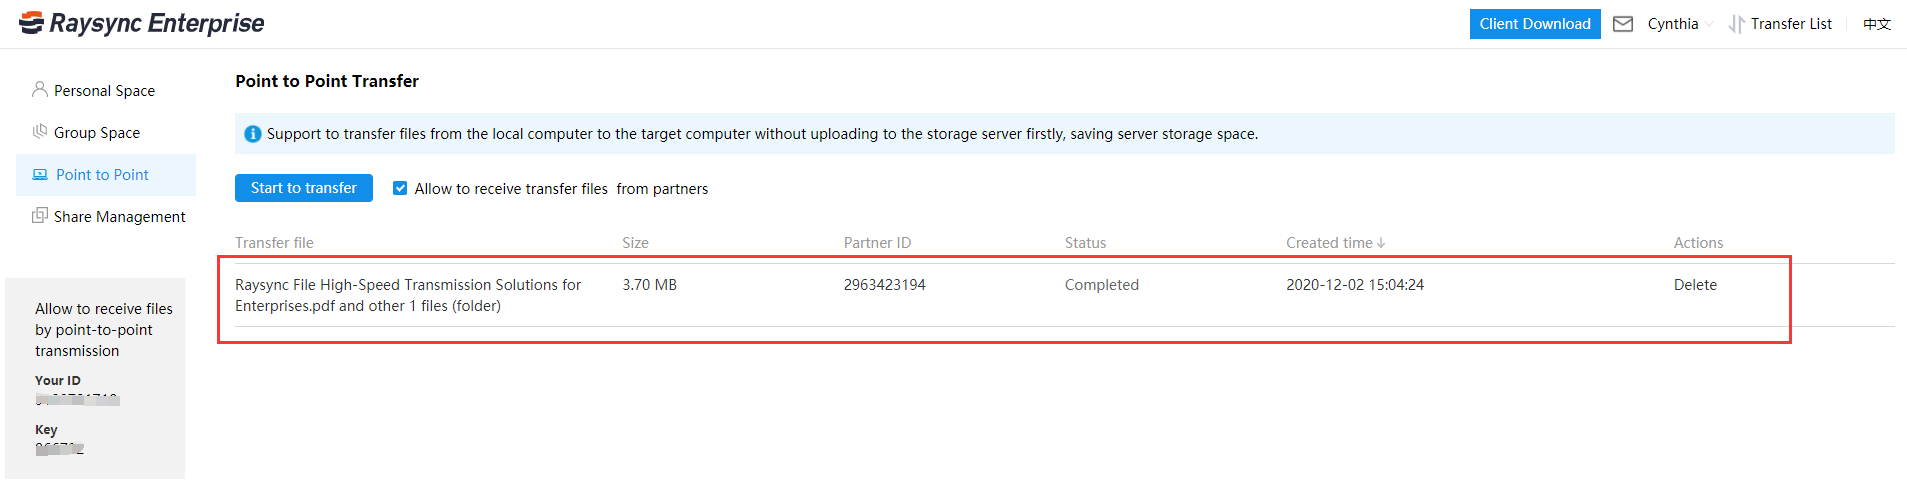Click the Group Space icon

[40, 132]
